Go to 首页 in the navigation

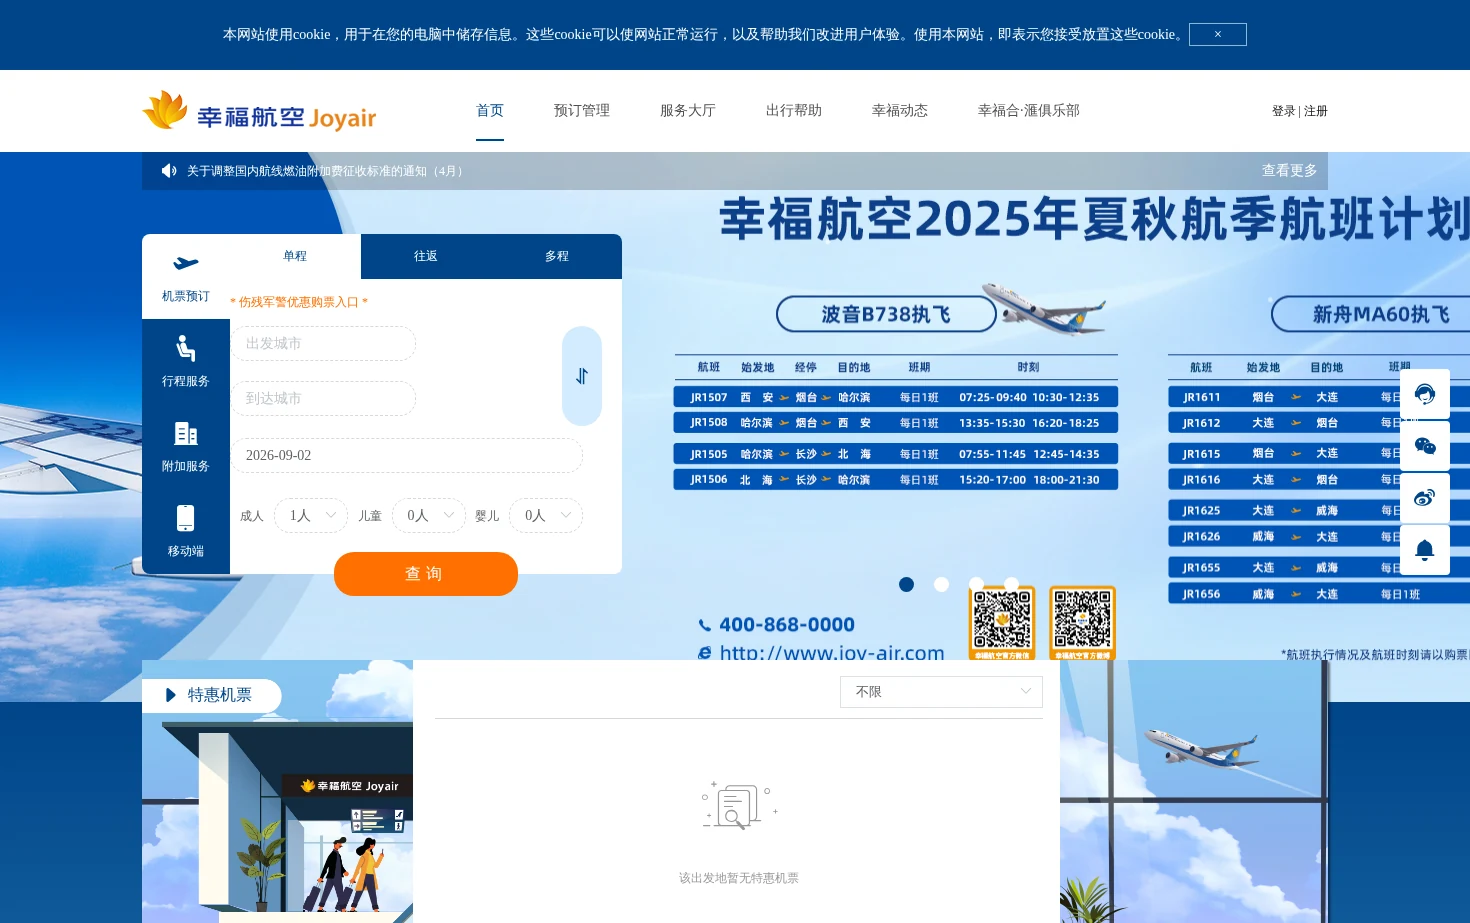click(490, 110)
